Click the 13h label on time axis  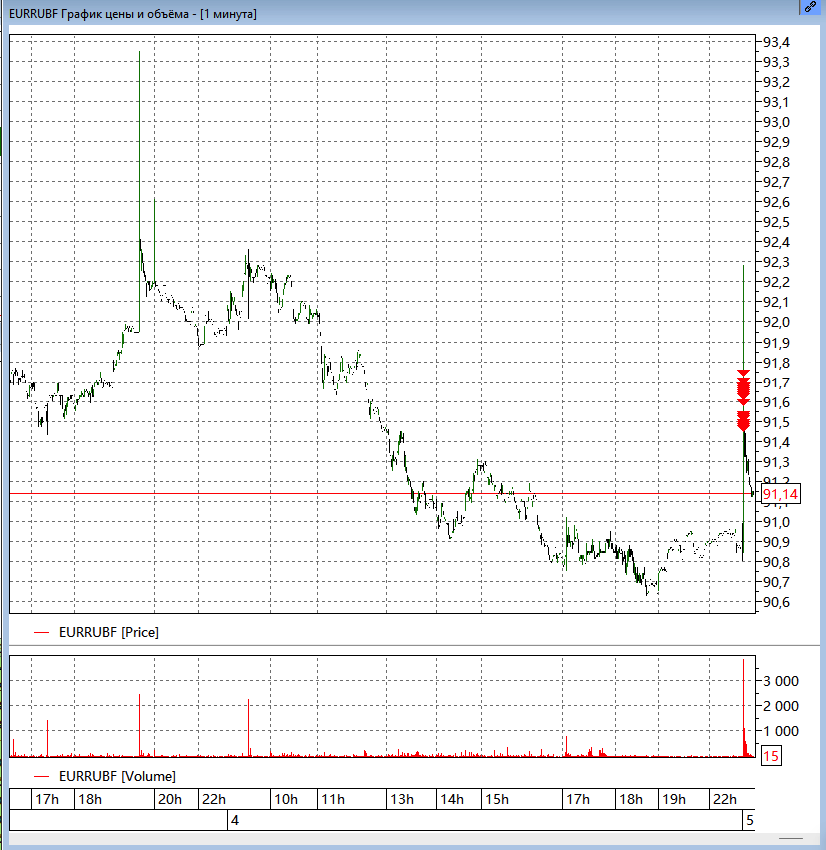[x=401, y=799]
